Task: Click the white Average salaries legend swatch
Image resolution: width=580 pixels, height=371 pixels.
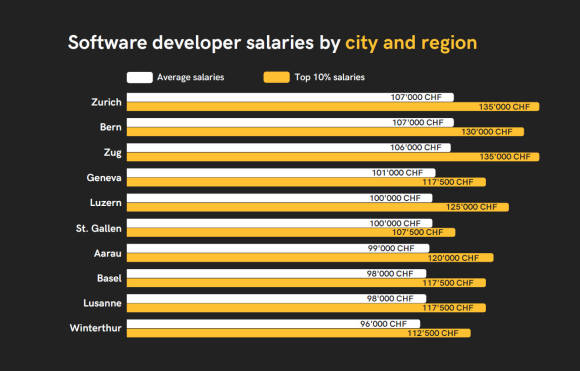Action: pyautogui.click(x=139, y=77)
